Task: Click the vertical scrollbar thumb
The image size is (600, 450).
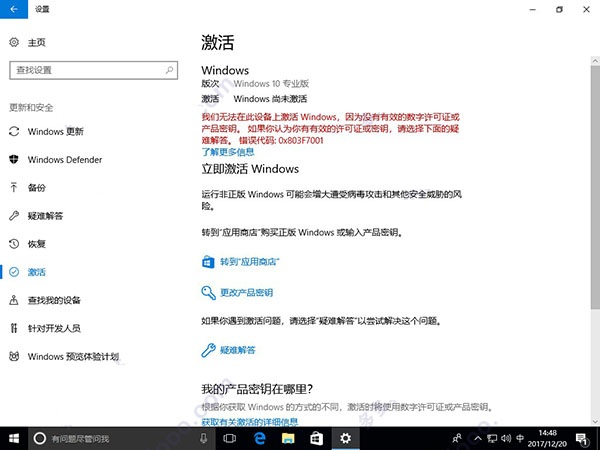Action: click(x=595, y=187)
